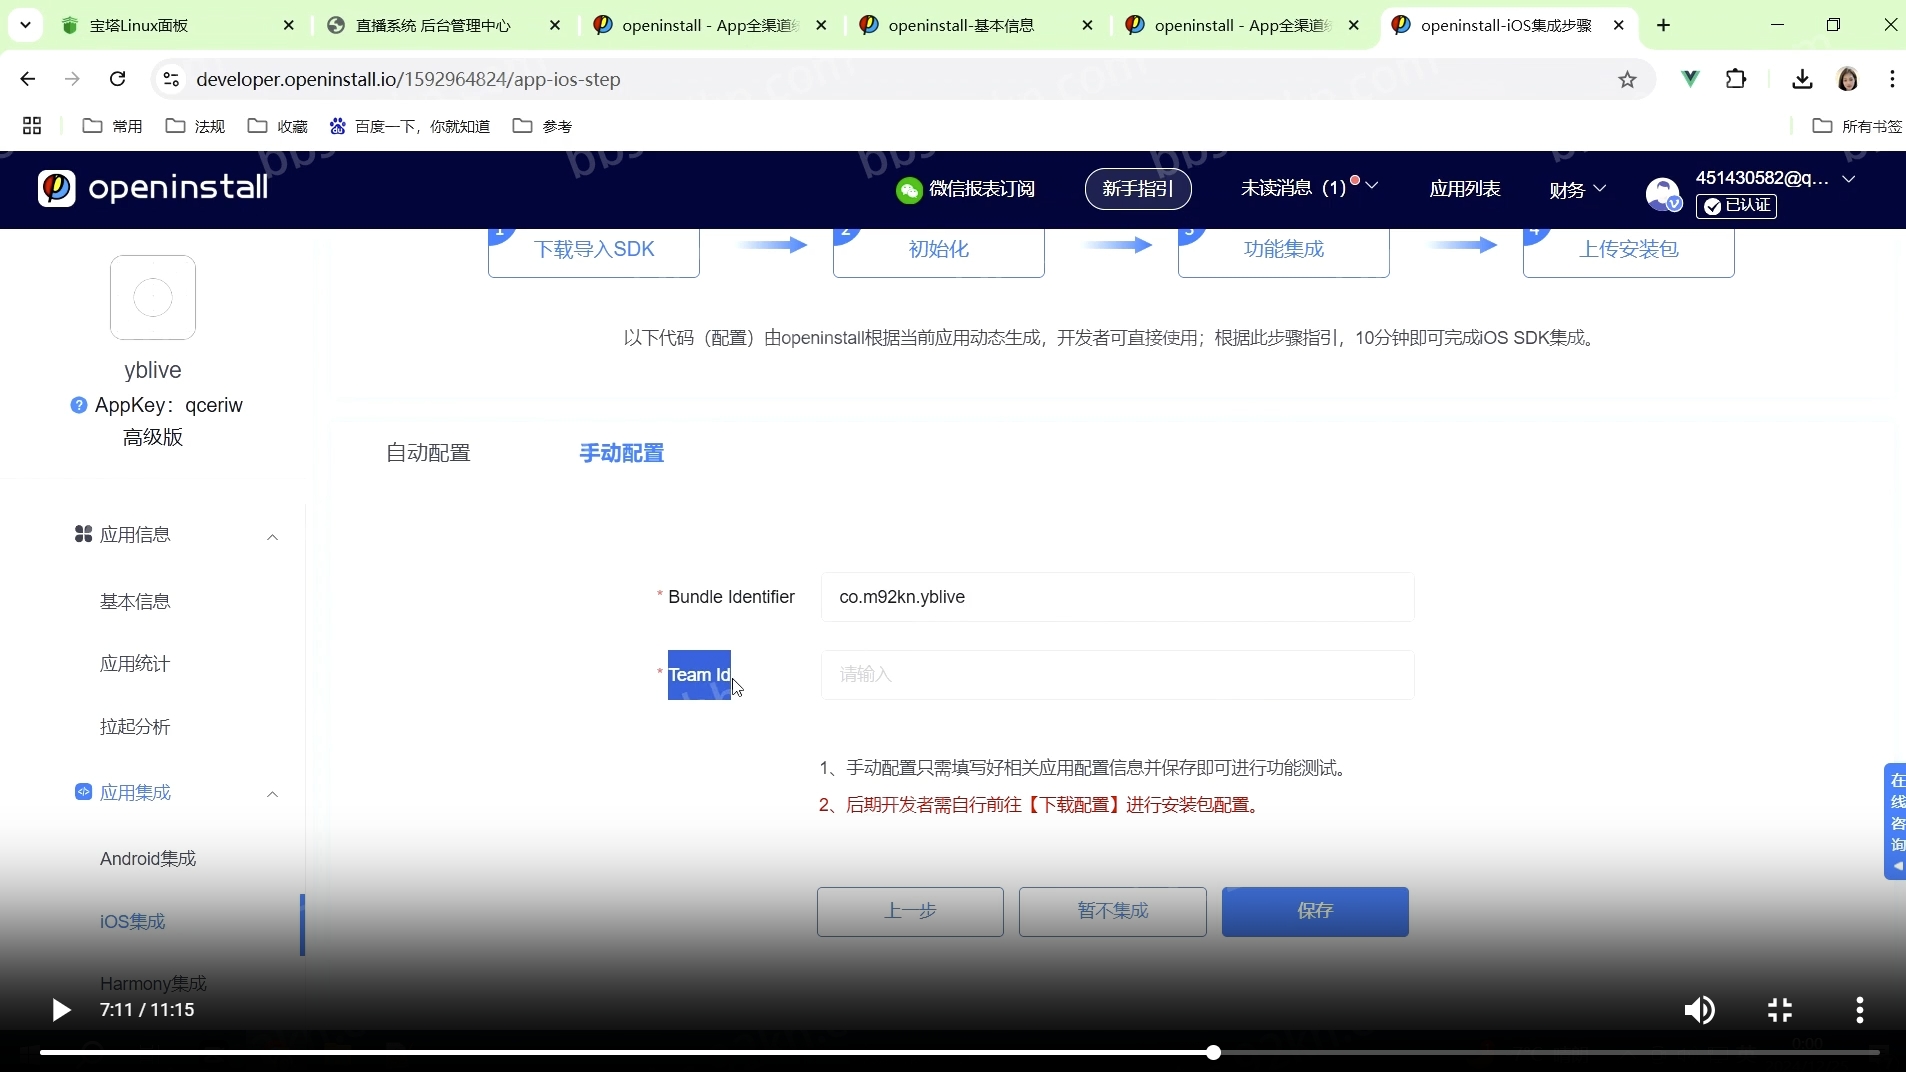Open Chrome profile avatar
The image size is (1906, 1072).
pos(1848,79)
